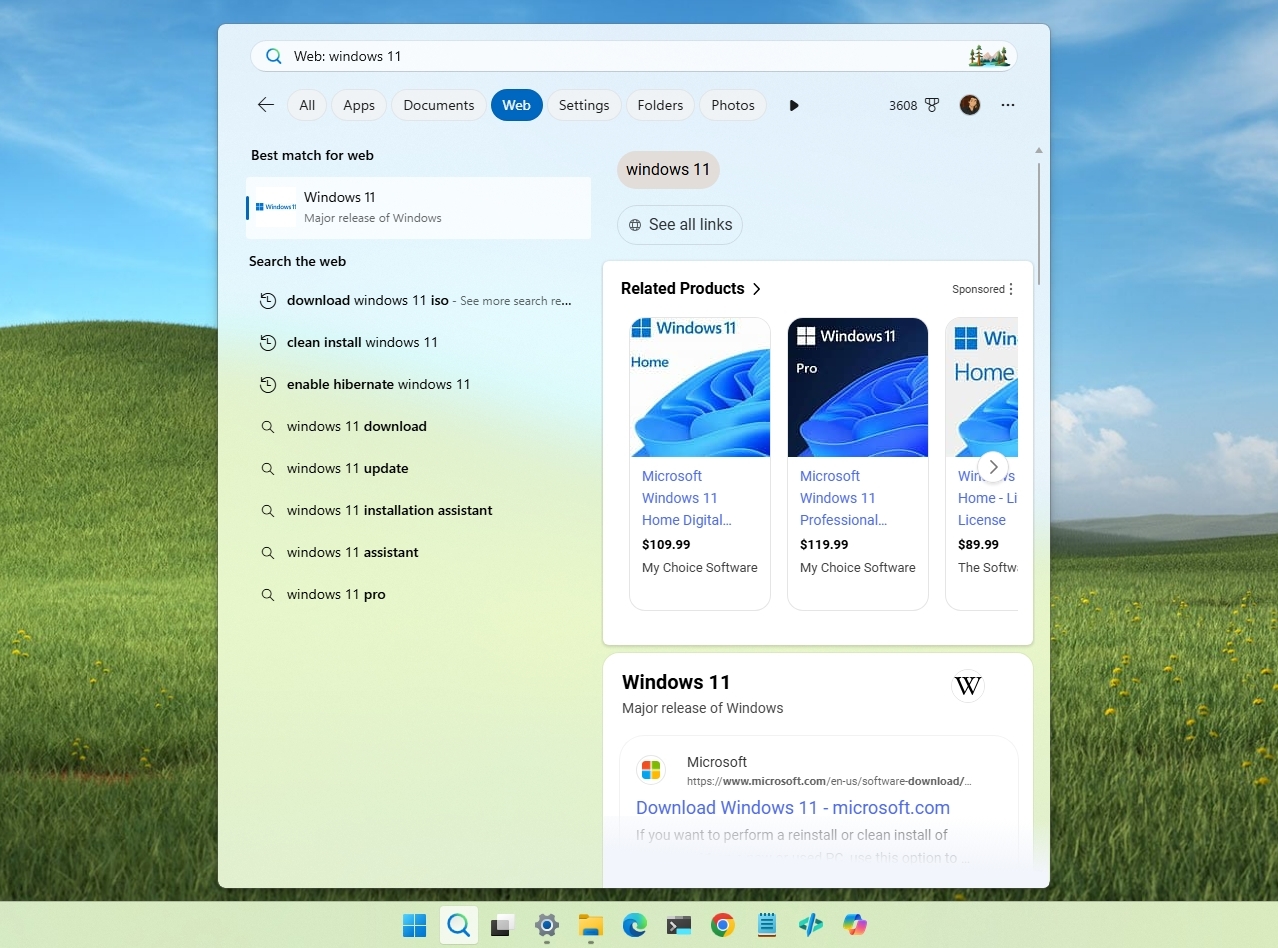Click the magnifier icon beside windows 11 pro
Viewport: 1278px width, 948px height.
point(267,594)
